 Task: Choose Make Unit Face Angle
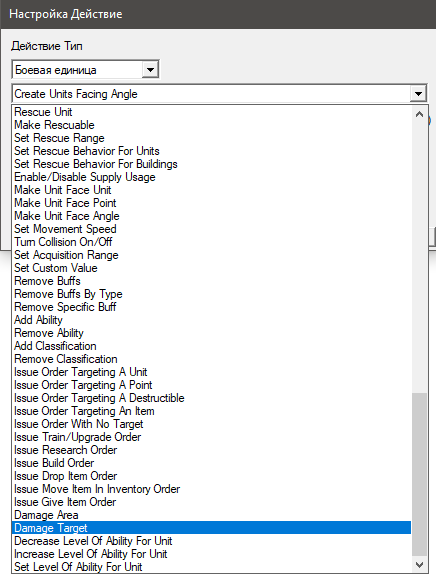[211, 216]
